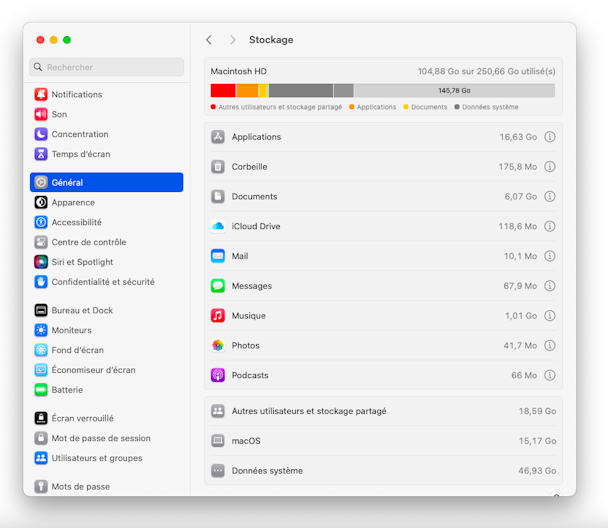Go back with the left chevron
Viewport: 608px width, 528px height.
[209, 40]
